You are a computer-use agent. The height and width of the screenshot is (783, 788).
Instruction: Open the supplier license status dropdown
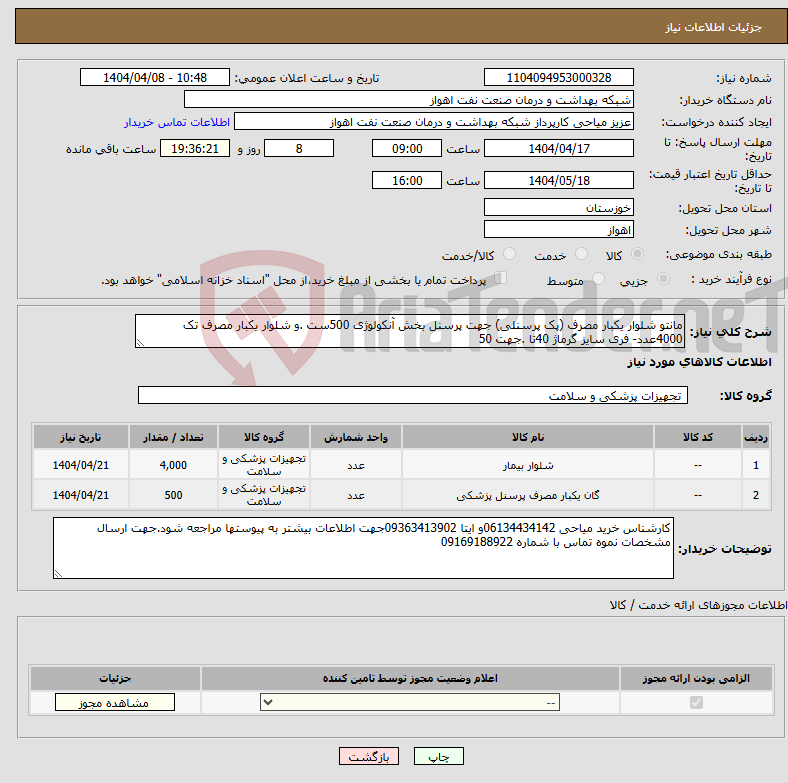pyautogui.click(x=410, y=703)
